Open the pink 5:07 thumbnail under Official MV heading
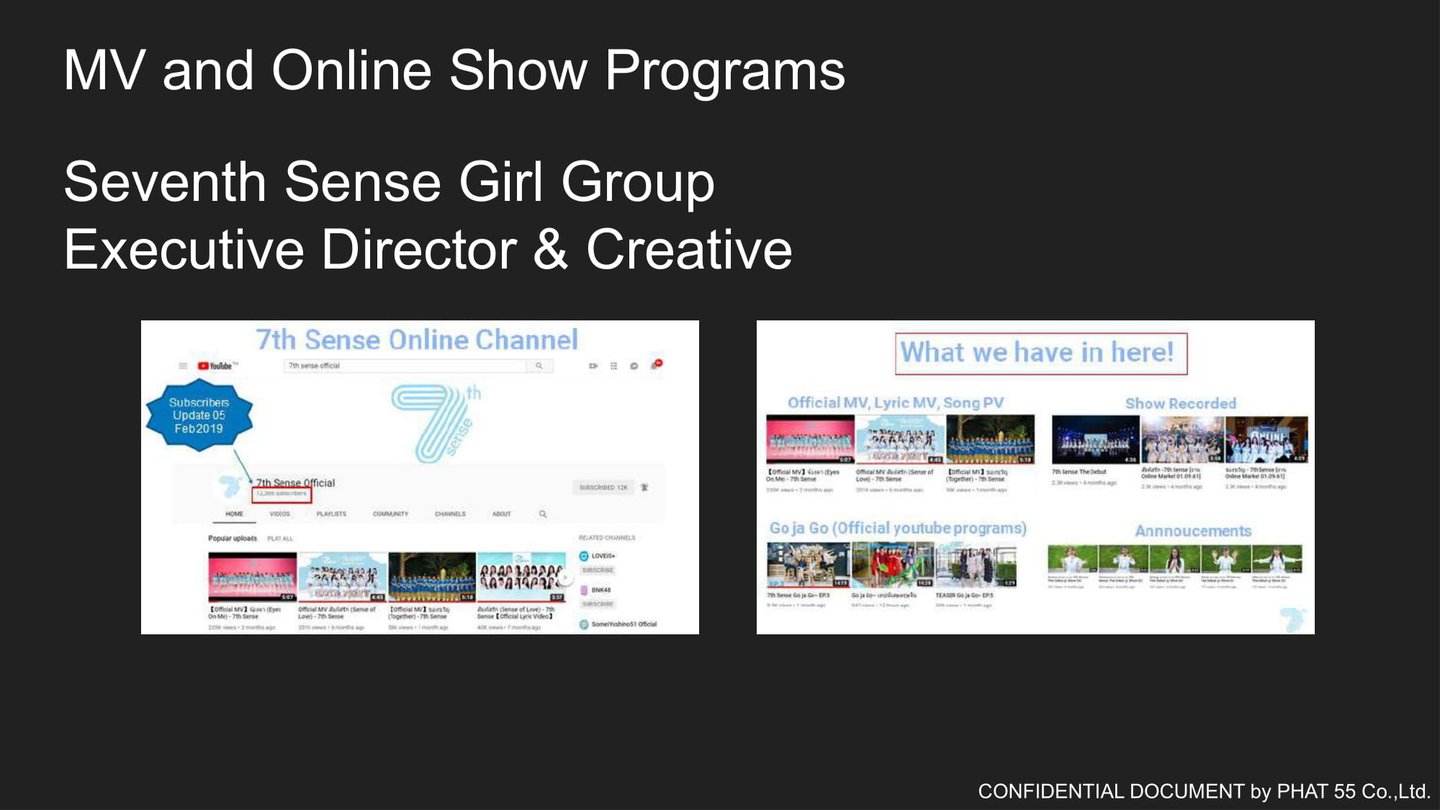The width and height of the screenshot is (1440, 810). pos(810,440)
